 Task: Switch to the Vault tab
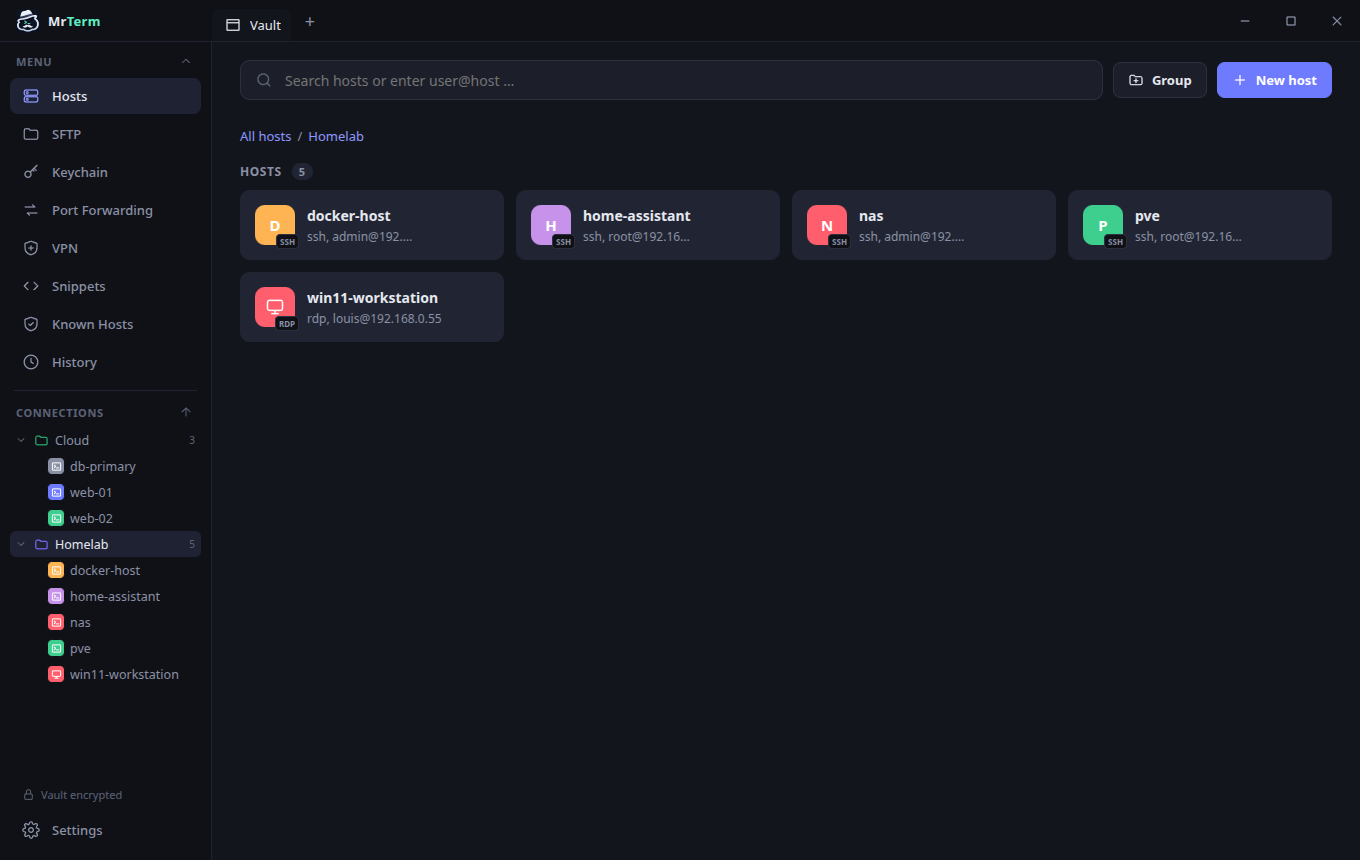pyautogui.click(x=254, y=25)
